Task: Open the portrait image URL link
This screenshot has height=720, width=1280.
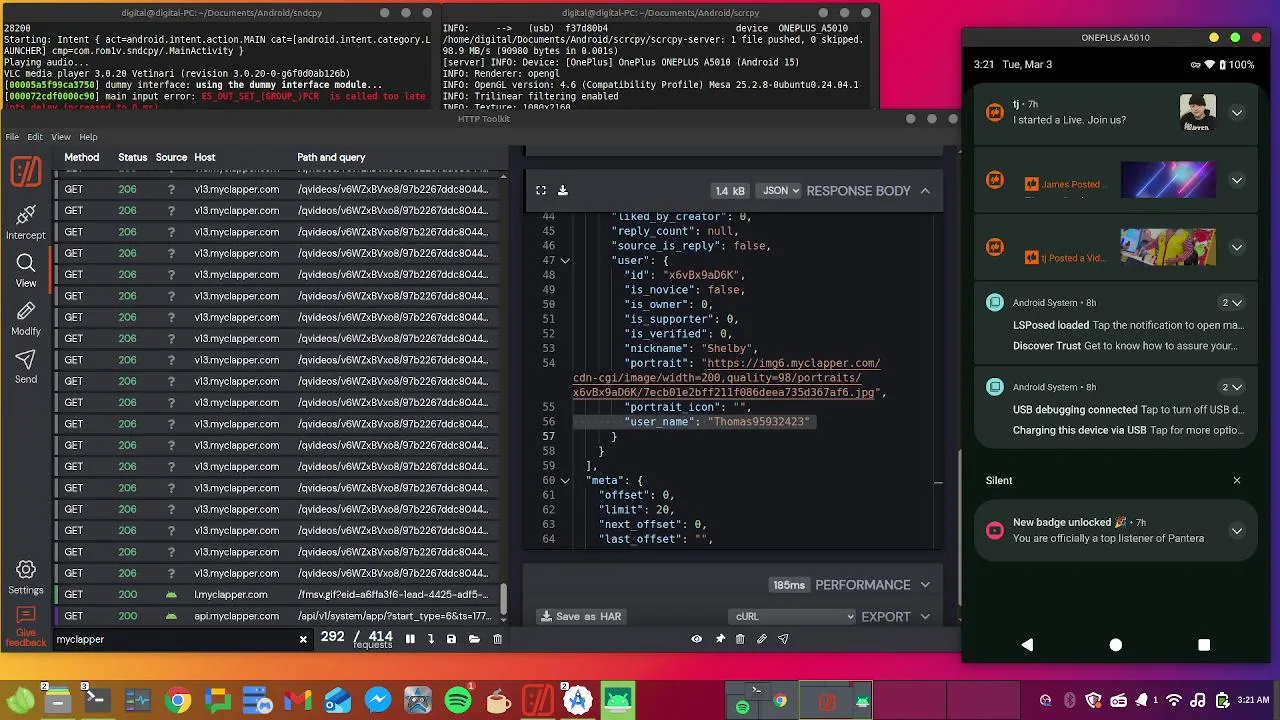Action: pos(727,378)
